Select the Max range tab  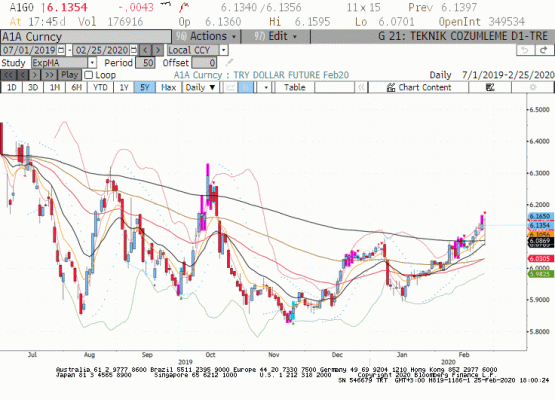coord(168,87)
